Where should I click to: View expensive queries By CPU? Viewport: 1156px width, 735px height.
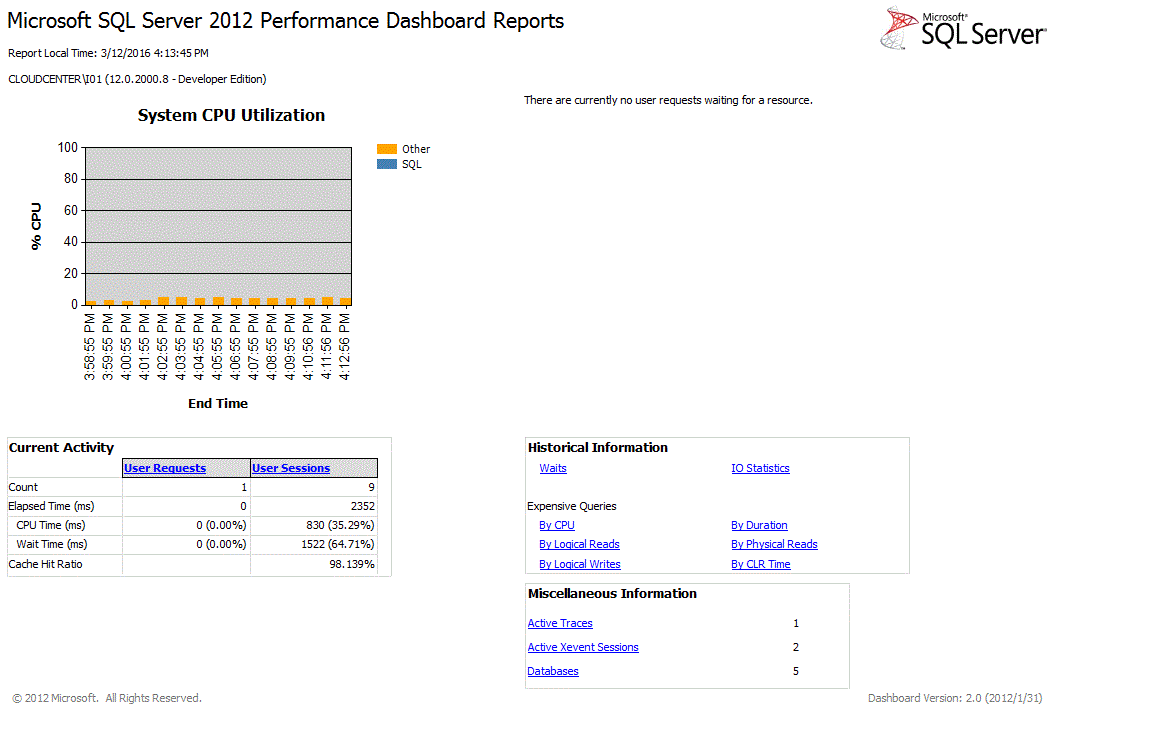[x=557, y=525]
